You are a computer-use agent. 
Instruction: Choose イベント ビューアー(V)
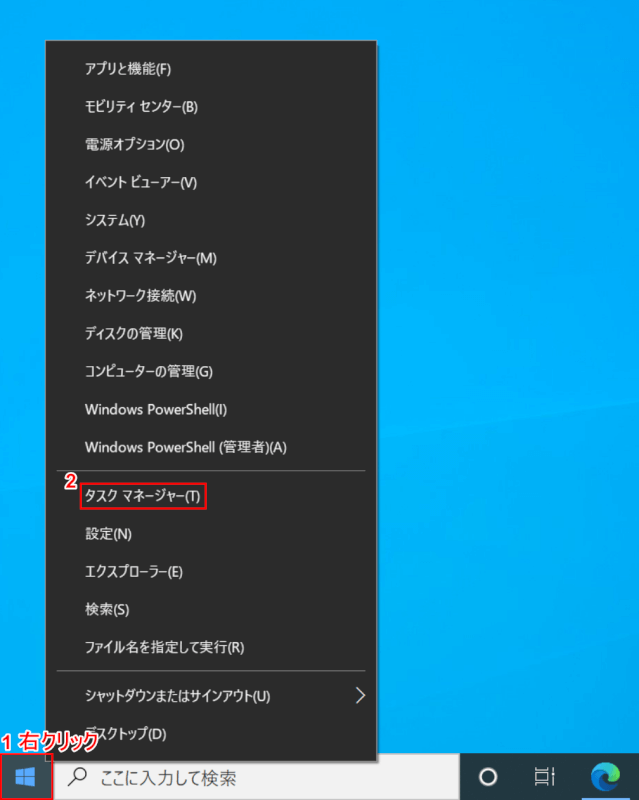(211, 182)
